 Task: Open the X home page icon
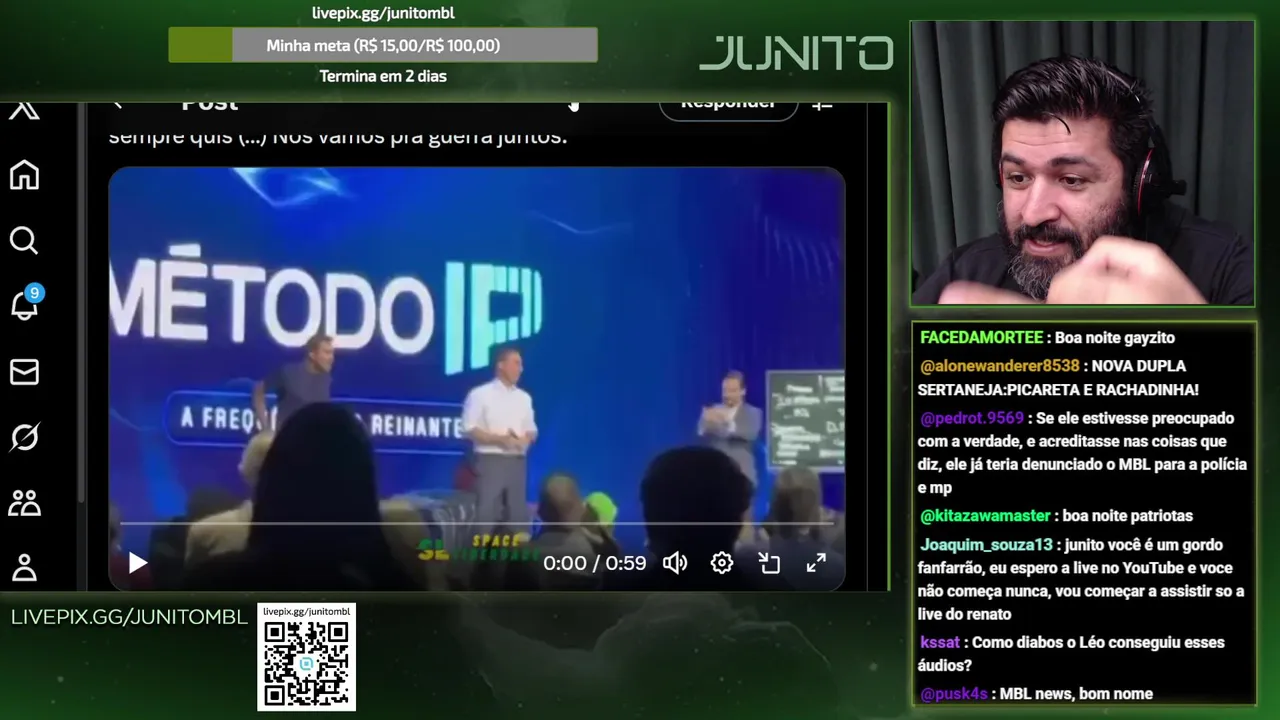pyautogui.click(x=24, y=175)
